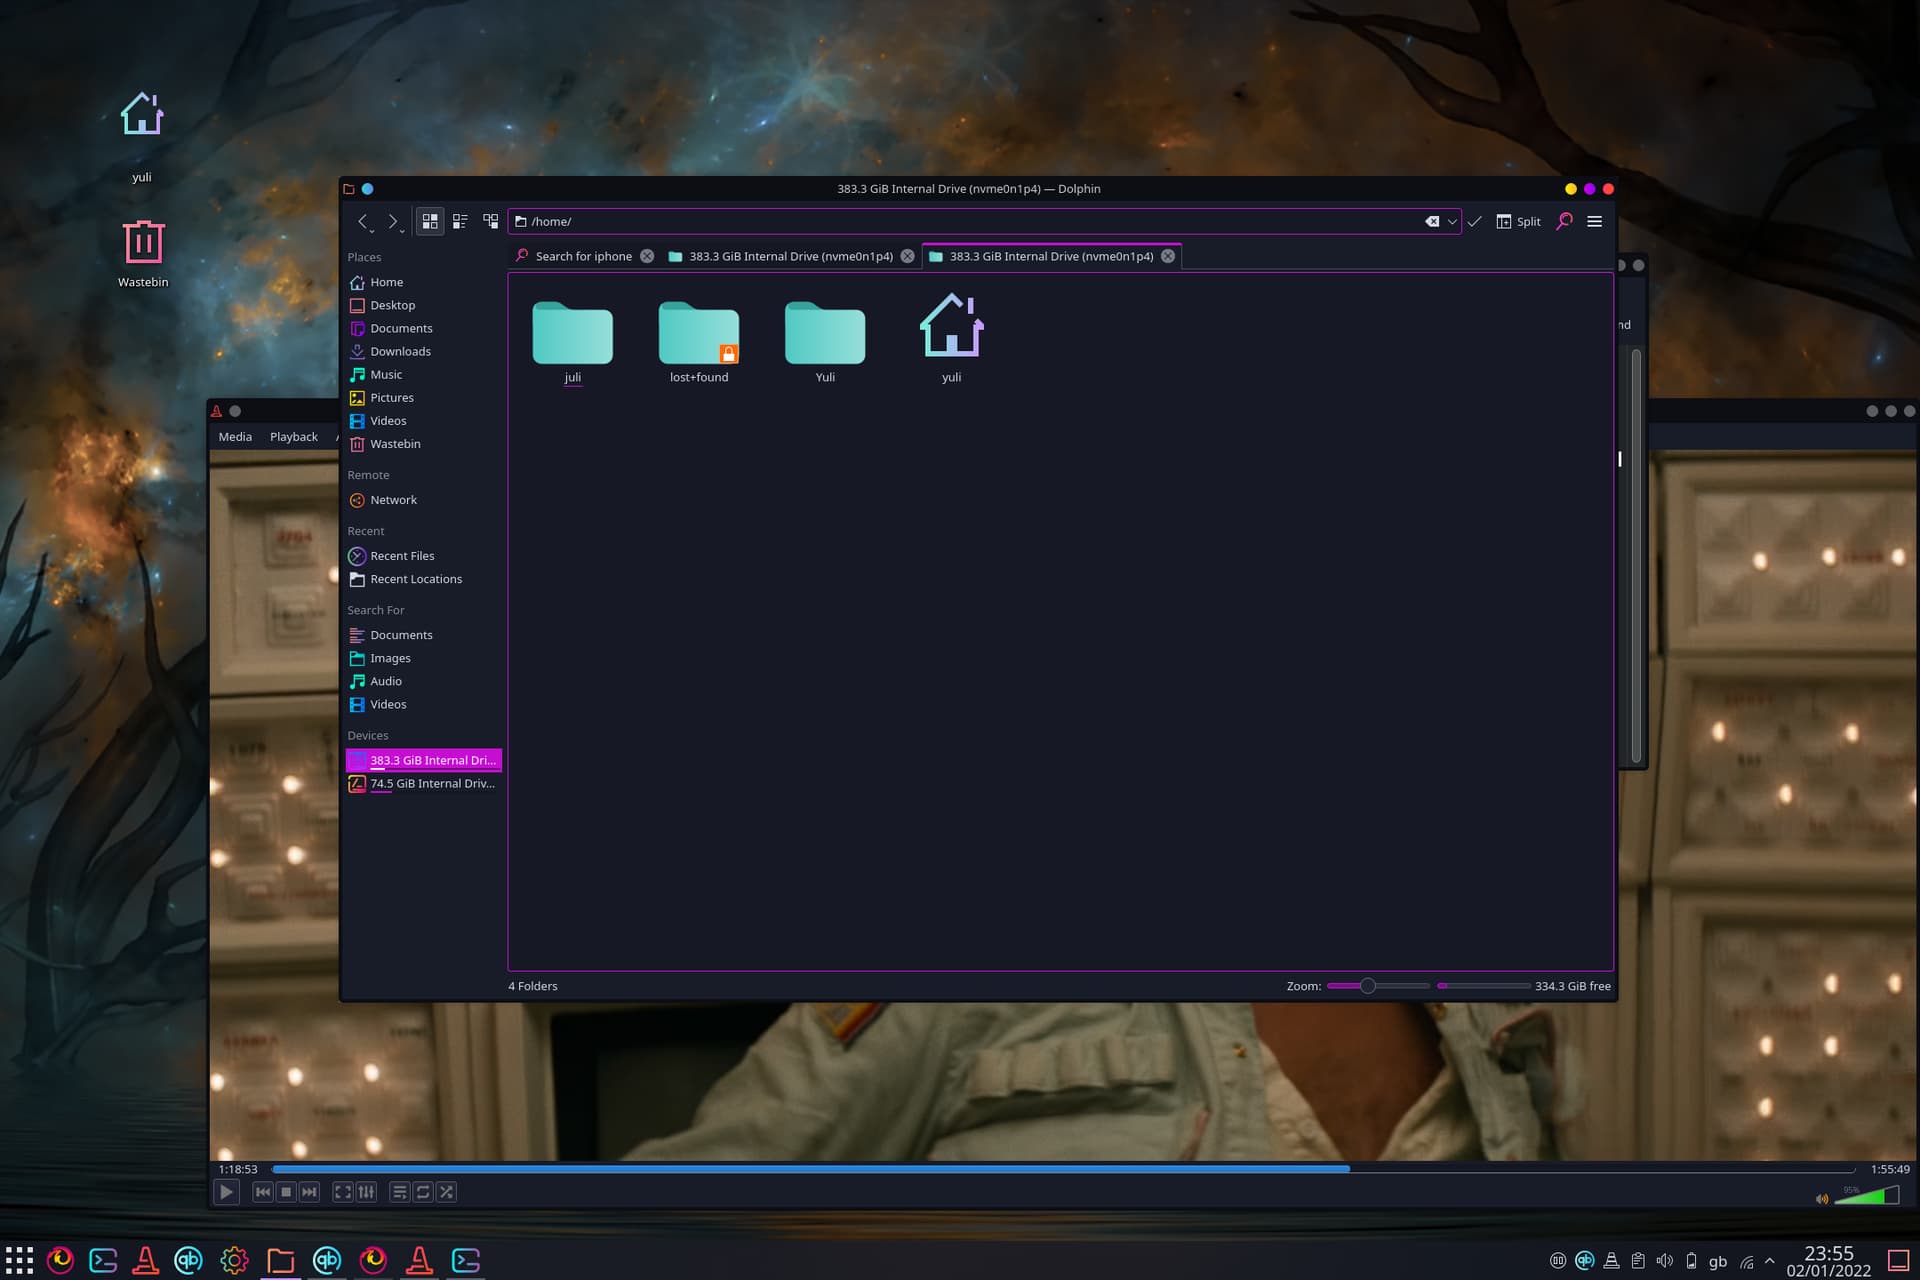The image size is (1920, 1280).
Task: Switch to Icons view mode
Action: pyautogui.click(x=430, y=221)
